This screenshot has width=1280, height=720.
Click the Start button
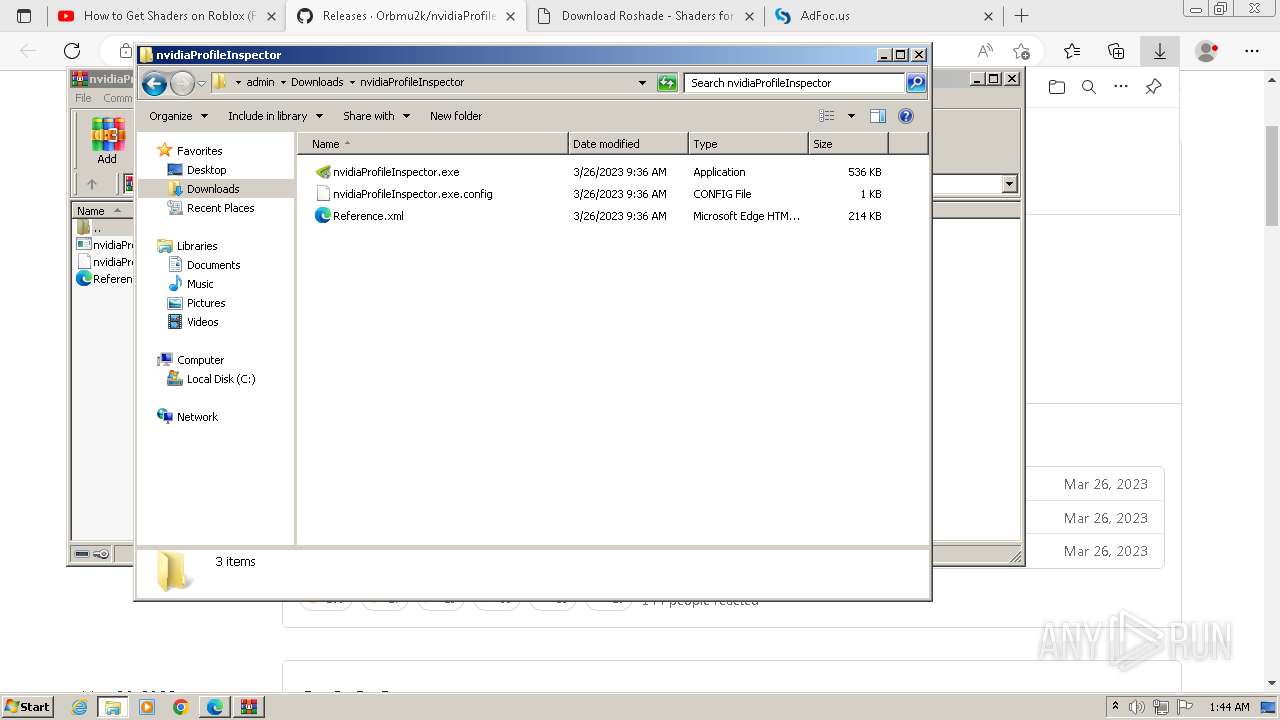[x=27, y=707]
